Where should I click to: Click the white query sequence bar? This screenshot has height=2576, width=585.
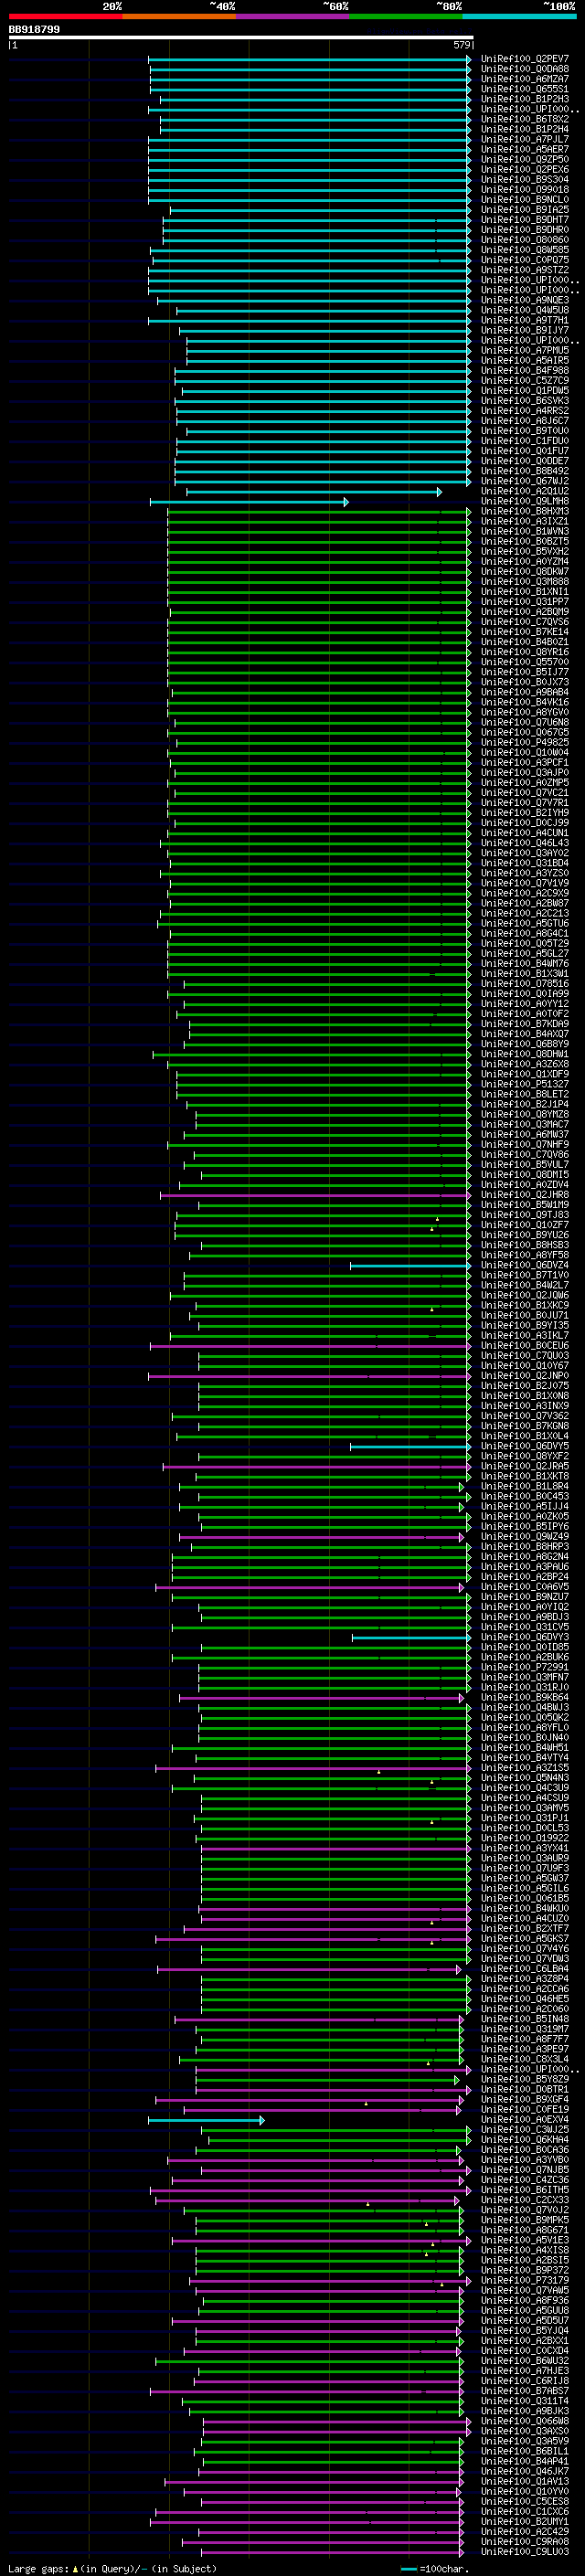pos(241,38)
